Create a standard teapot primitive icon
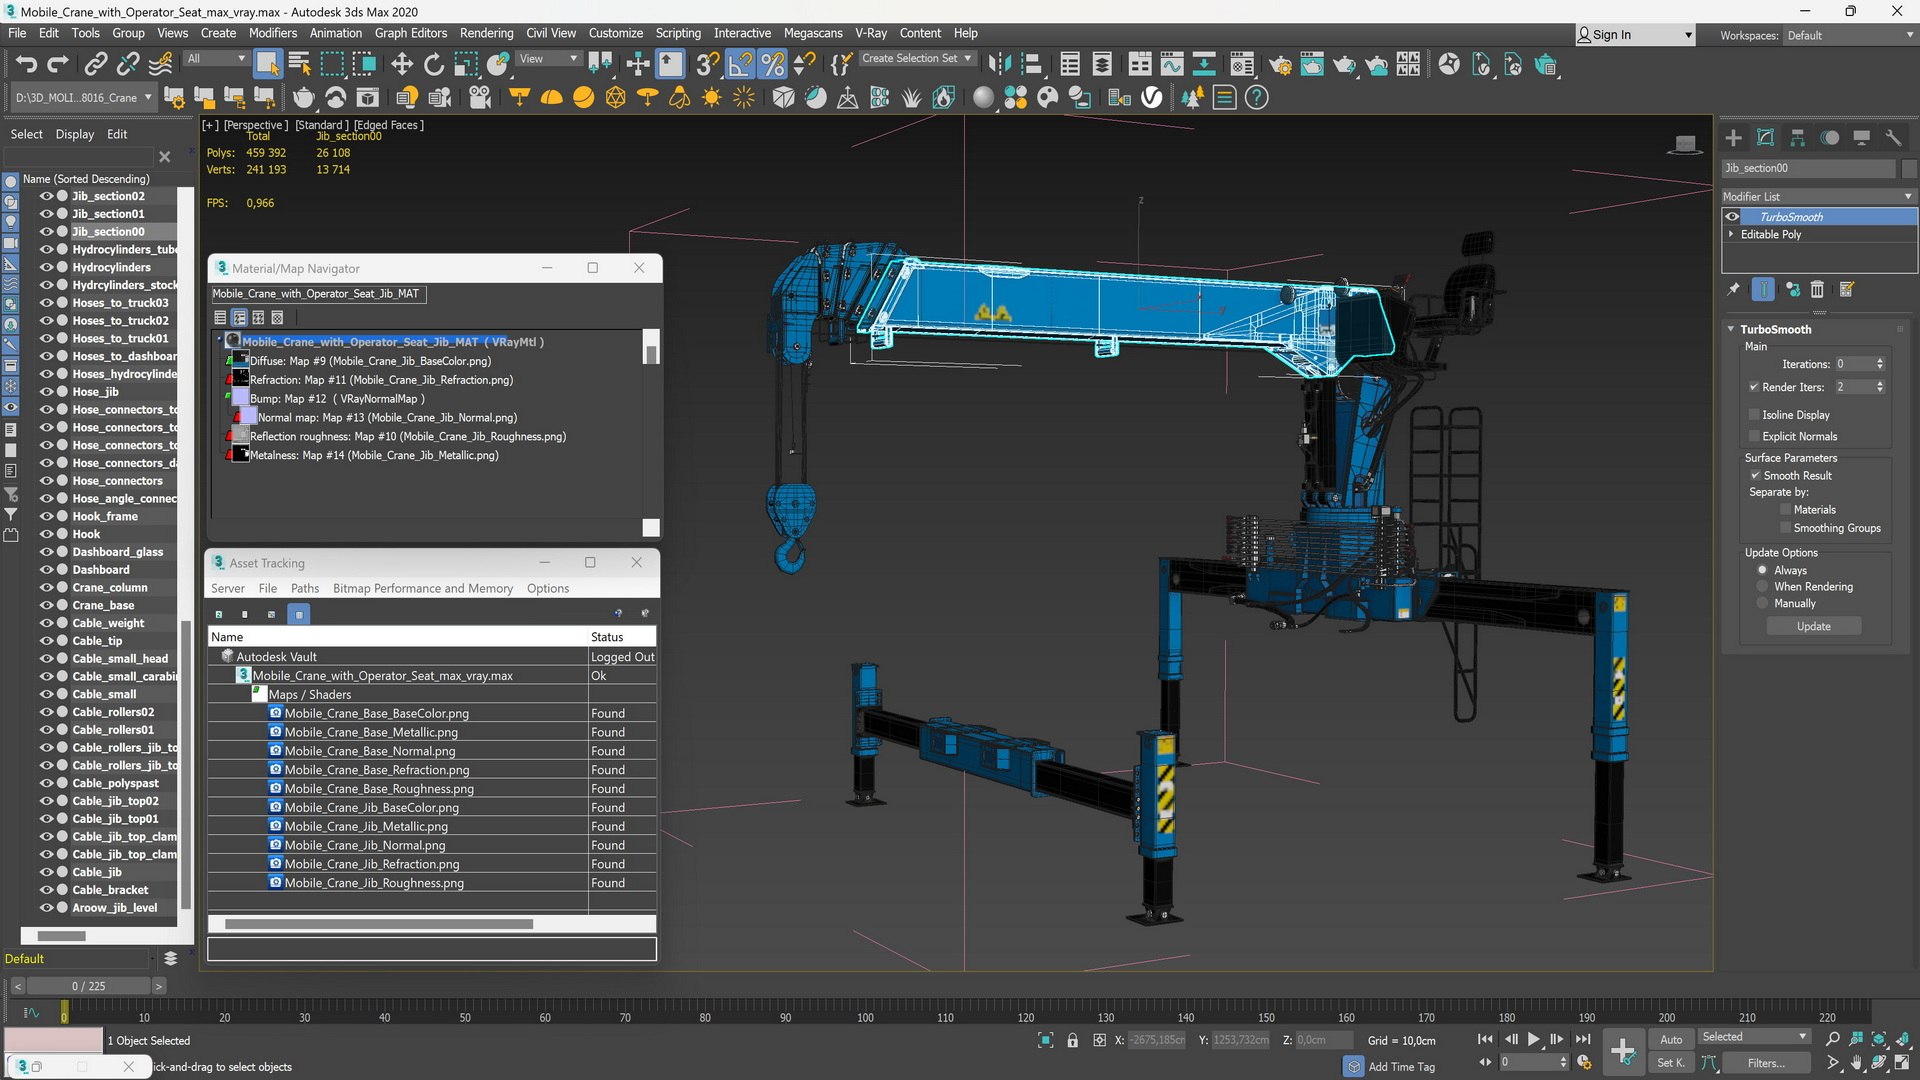 click(x=303, y=97)
